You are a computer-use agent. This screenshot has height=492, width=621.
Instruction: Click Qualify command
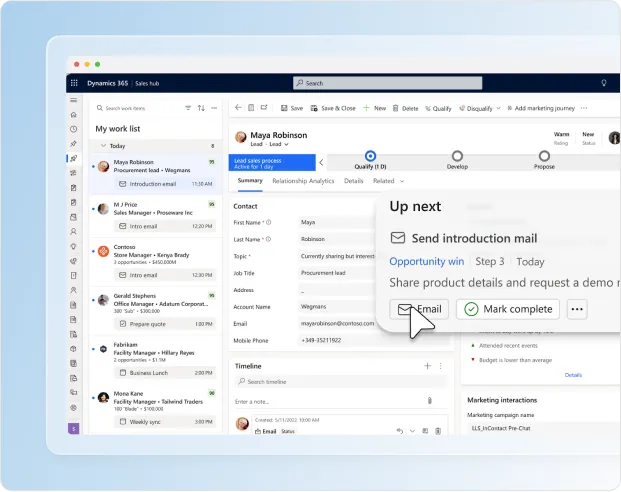coord(438,108)
